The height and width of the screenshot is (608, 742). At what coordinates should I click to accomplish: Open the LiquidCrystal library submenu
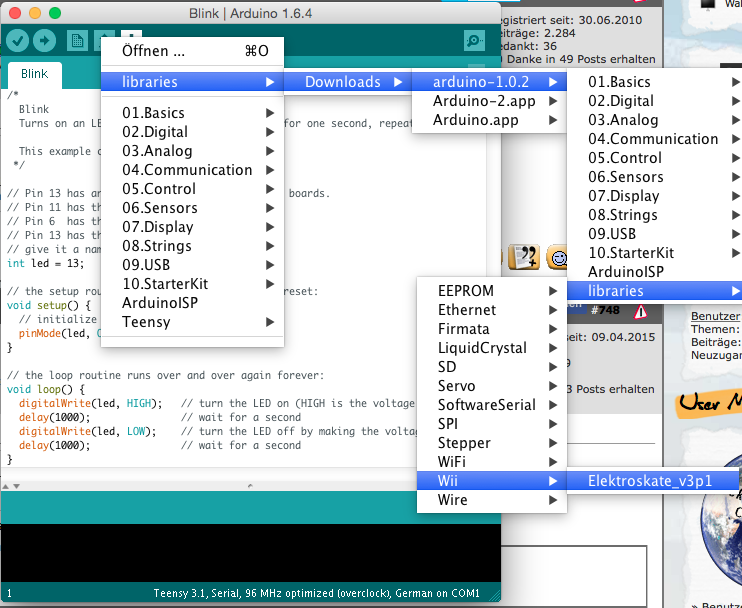tap(492, 348)
